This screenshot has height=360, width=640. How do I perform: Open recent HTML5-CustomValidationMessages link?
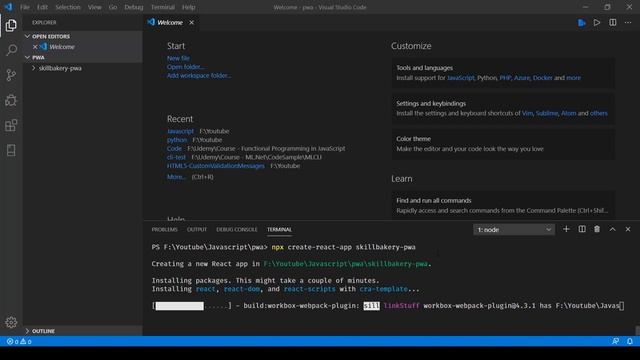tap(216, 166)
